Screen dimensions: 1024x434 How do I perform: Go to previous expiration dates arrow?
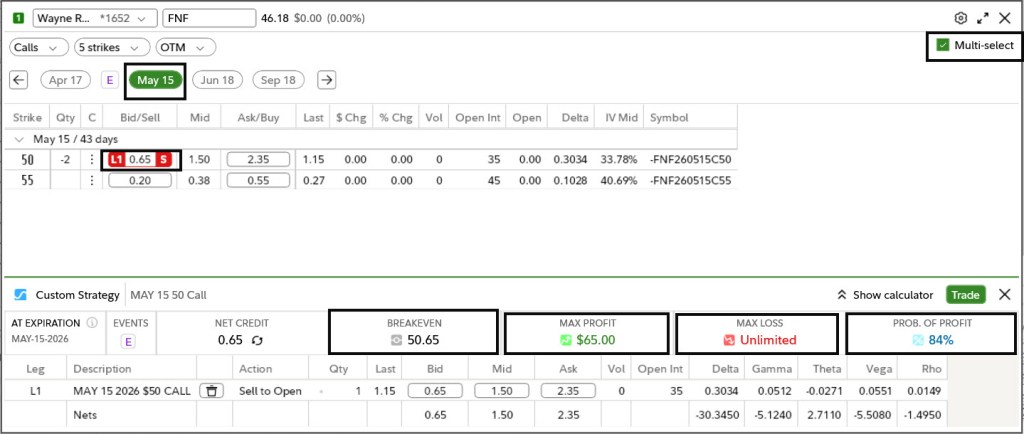point(19,80)
